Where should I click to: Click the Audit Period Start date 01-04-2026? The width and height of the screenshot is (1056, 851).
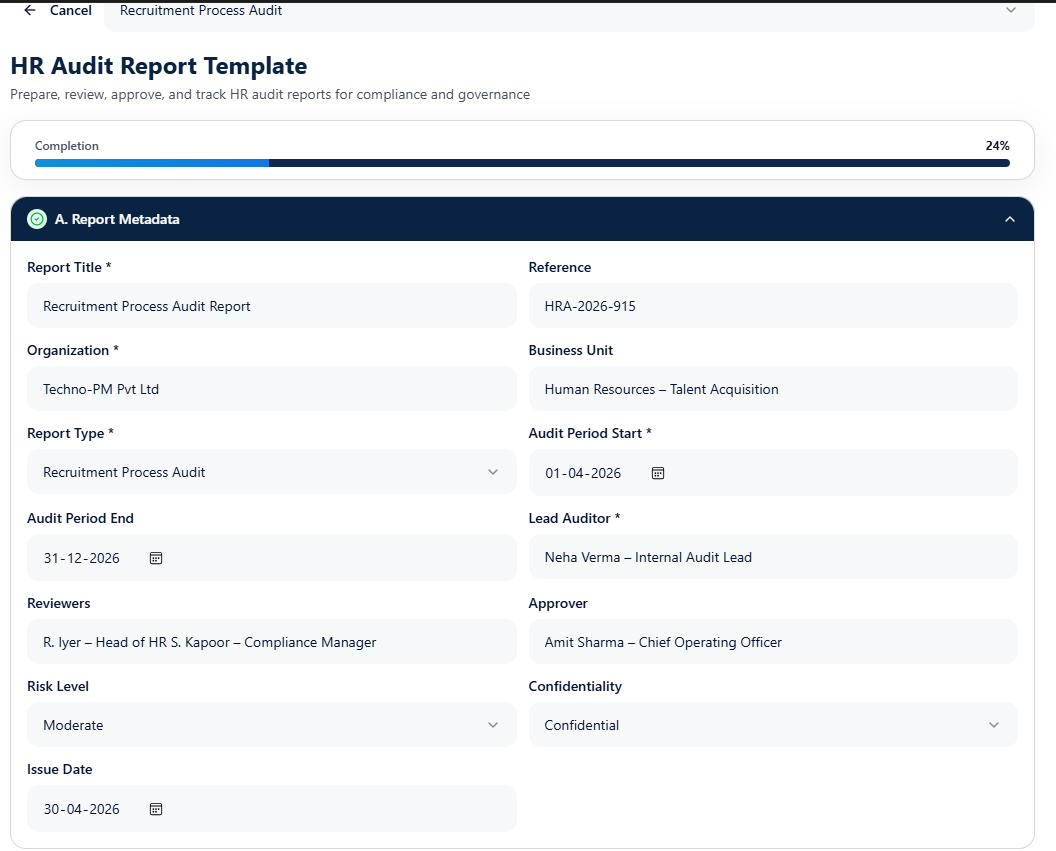[583, 473]
